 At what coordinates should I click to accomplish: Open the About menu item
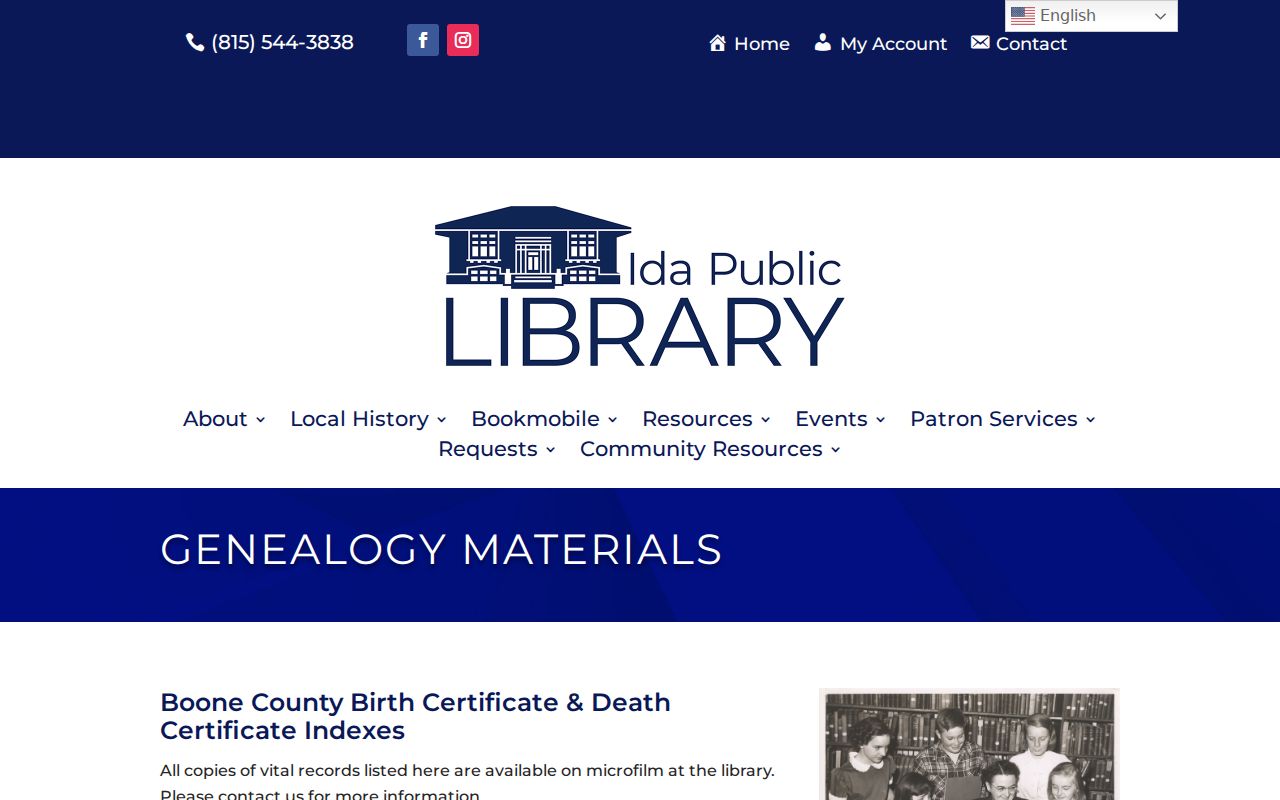tap(215, 419)
